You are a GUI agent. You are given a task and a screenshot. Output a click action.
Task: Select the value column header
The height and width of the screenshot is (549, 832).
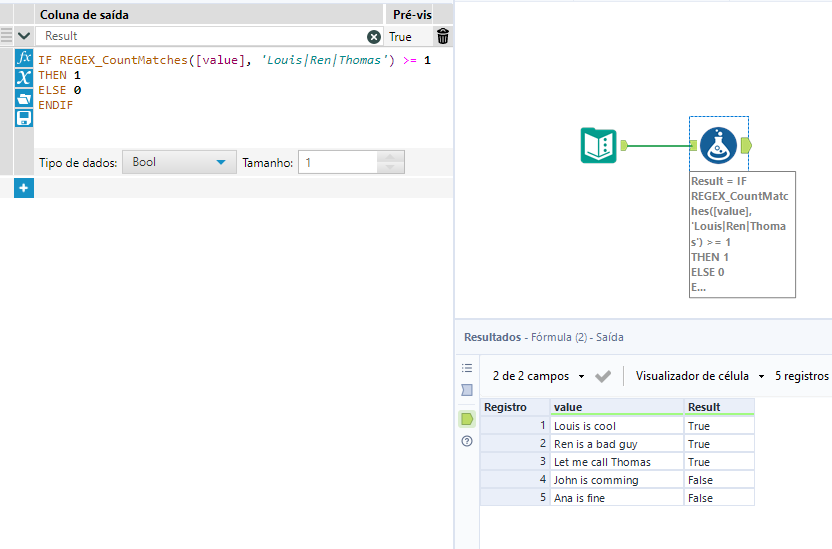617,407
